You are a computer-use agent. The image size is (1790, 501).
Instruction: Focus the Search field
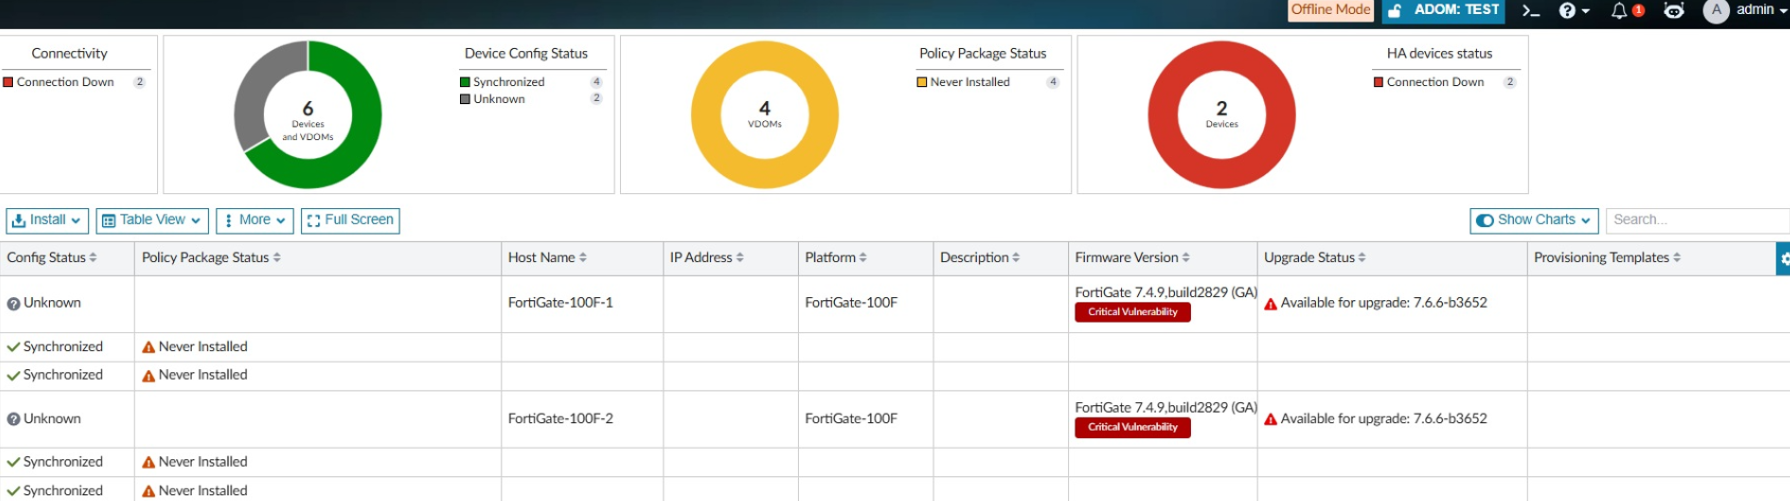coord(1697,220)
